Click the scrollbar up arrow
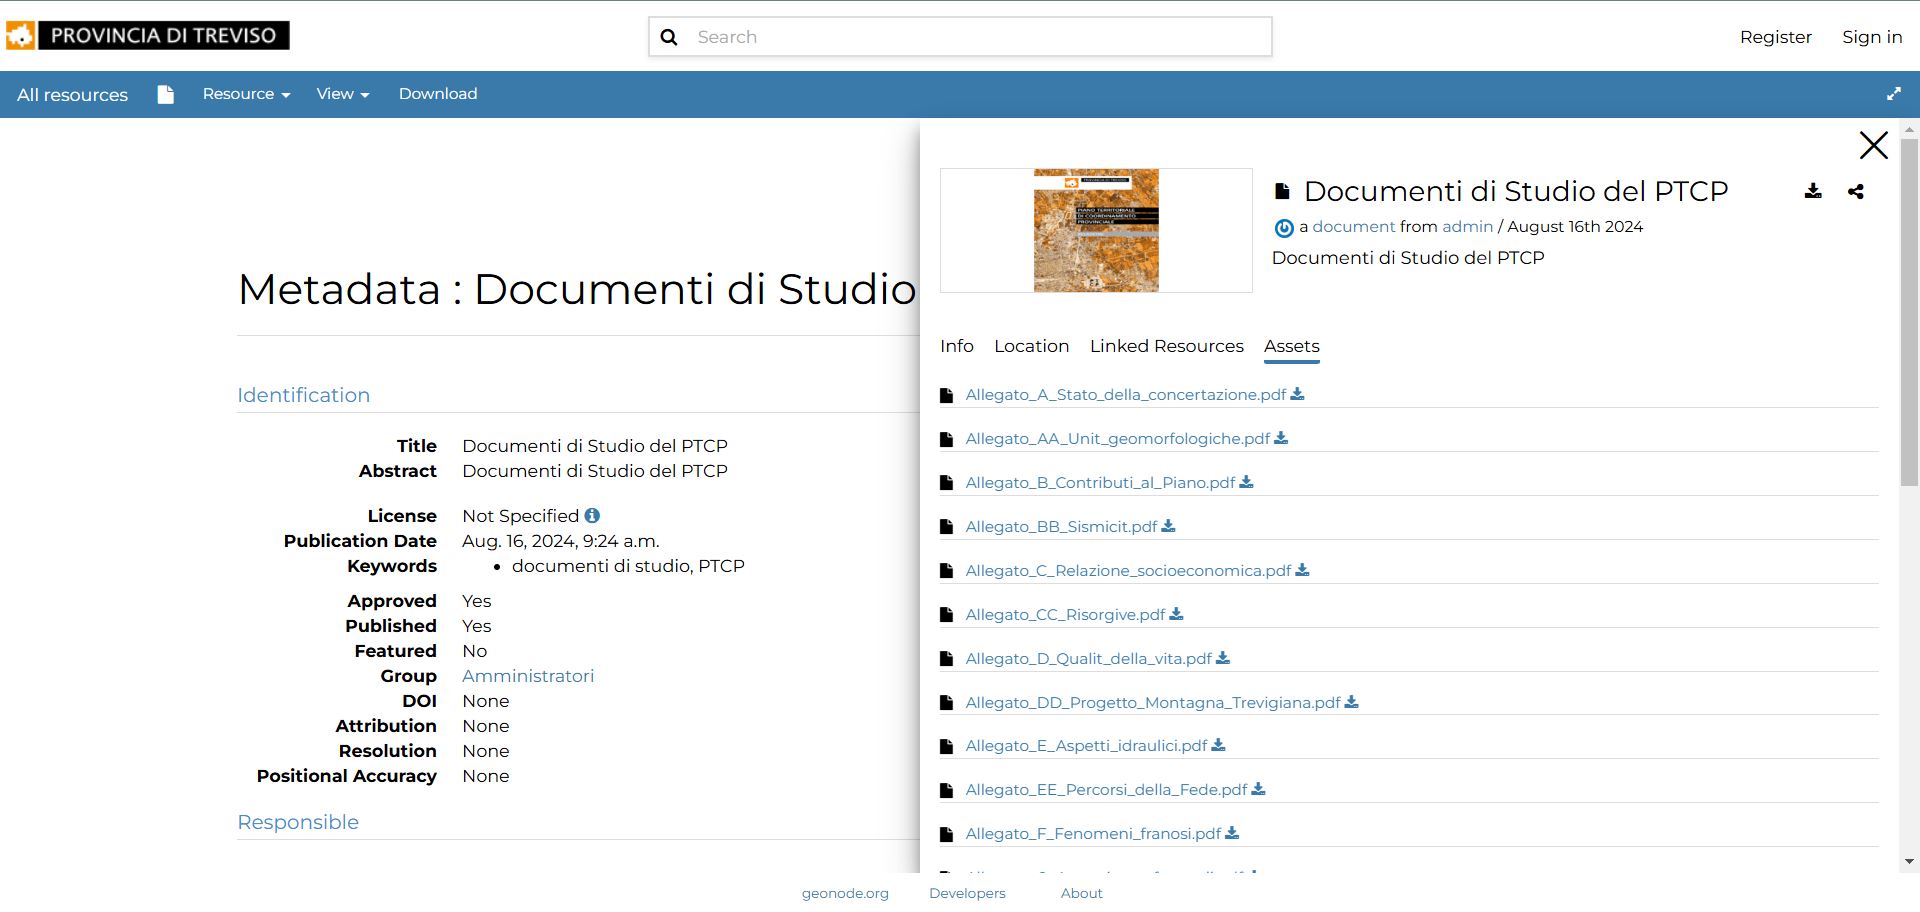Viewport: 1920px width, 912px height. (1909, 130)
